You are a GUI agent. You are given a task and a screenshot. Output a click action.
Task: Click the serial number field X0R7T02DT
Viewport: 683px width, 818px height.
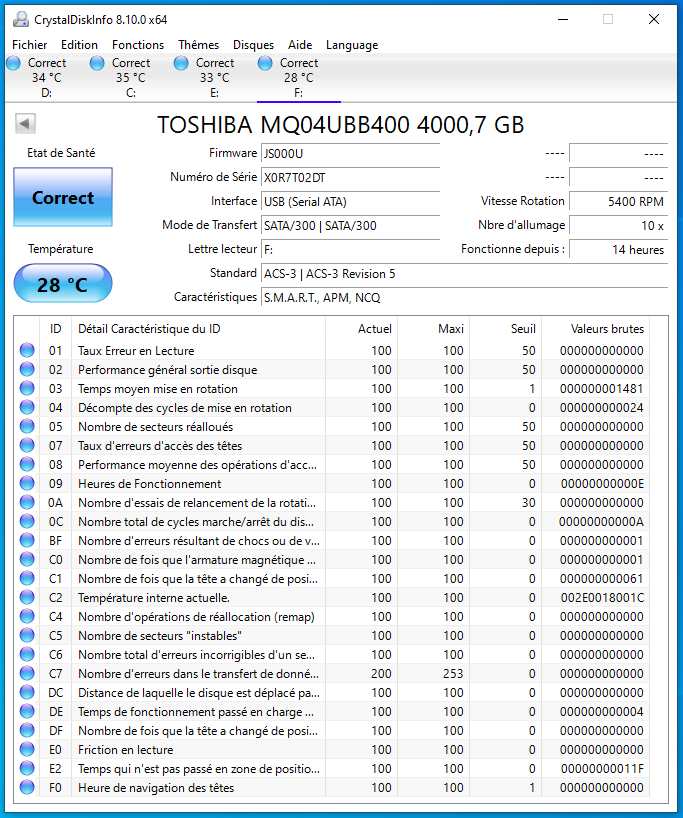point(350,177)
